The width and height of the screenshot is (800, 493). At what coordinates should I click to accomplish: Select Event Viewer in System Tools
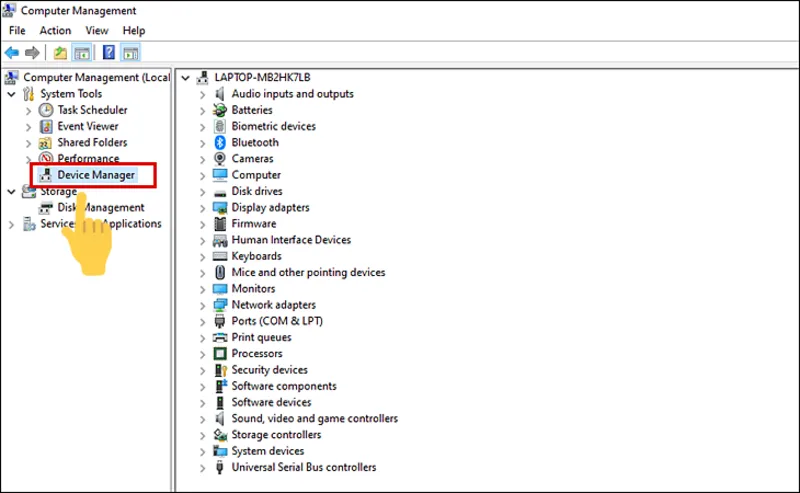88,127
